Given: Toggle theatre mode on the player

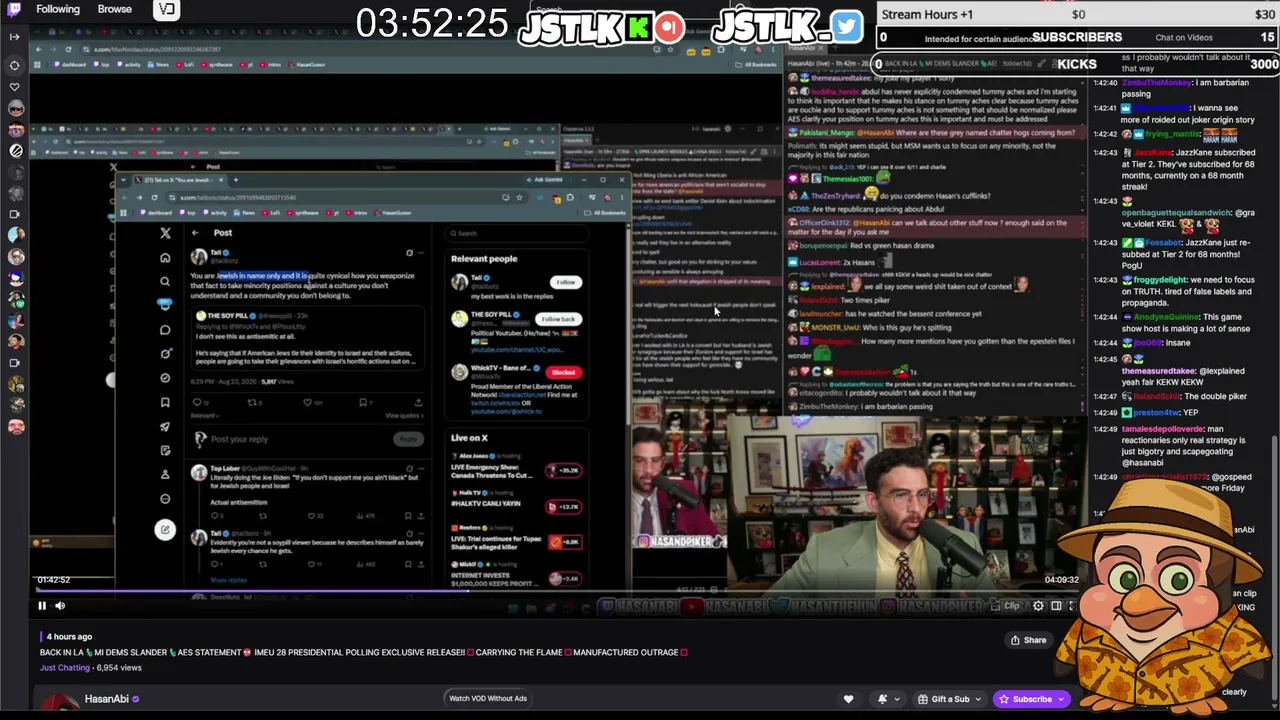Looking at the screenshot, I should (1056, 606).
